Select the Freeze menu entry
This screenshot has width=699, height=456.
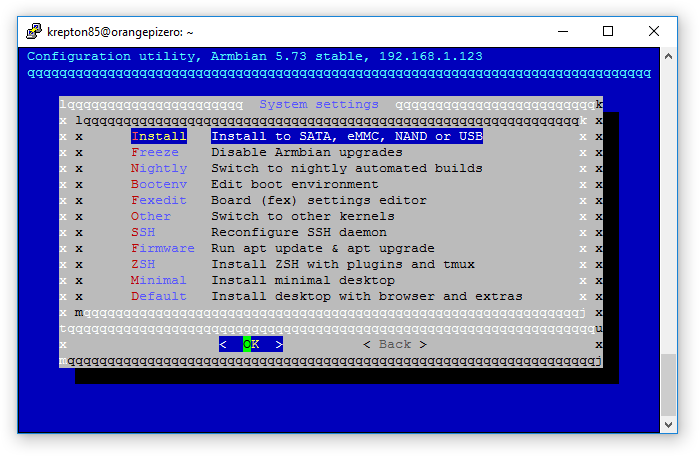[x=155, y=152]
